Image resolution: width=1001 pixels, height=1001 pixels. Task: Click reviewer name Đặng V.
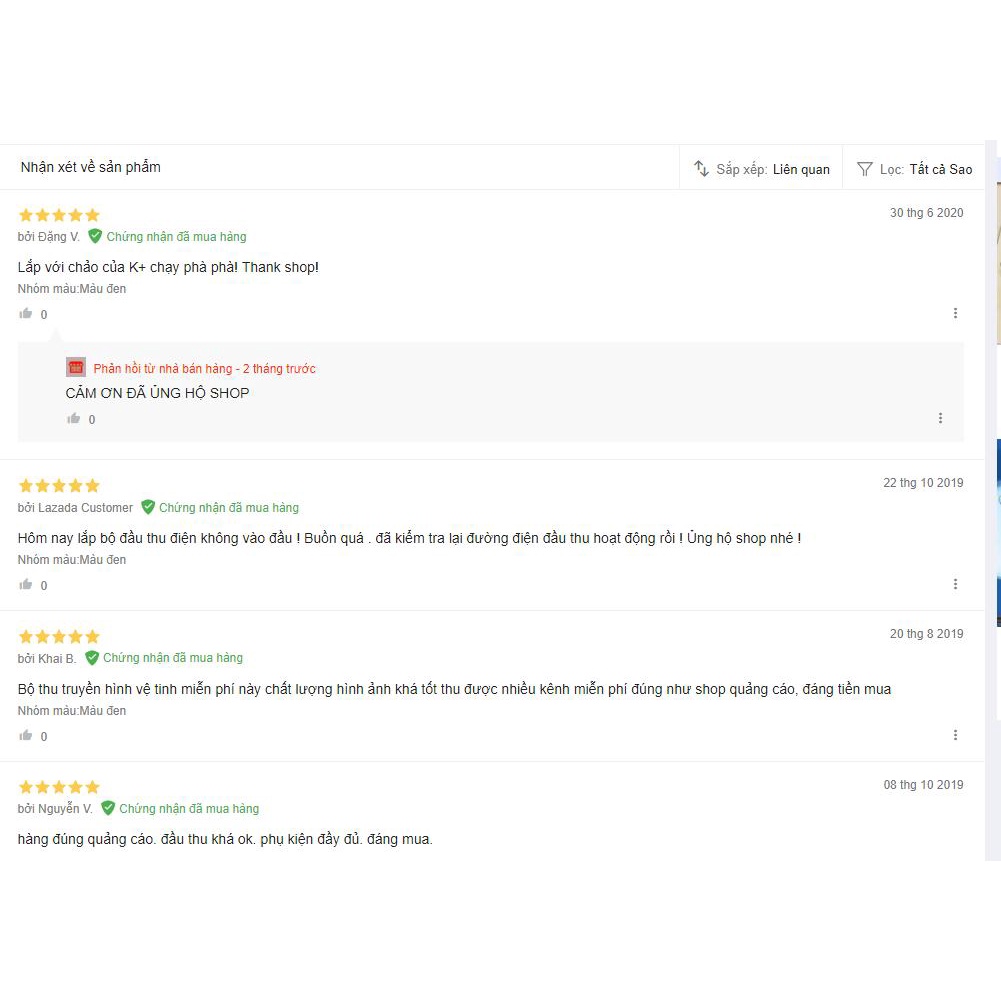tap(58, 237)
